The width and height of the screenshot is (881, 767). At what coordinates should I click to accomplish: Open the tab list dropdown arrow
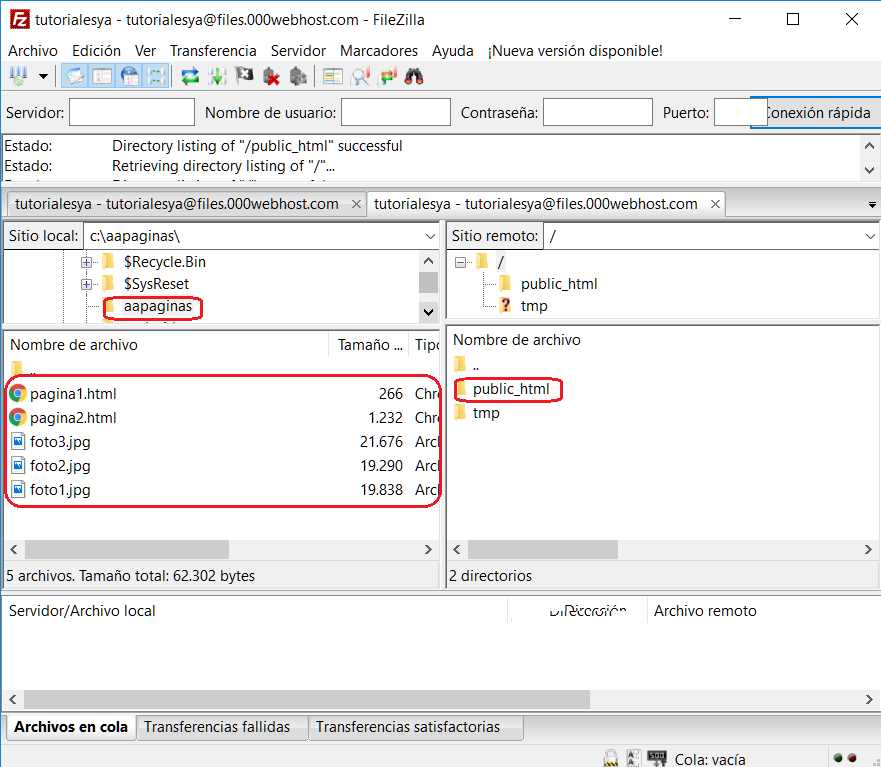pos(871,205)
